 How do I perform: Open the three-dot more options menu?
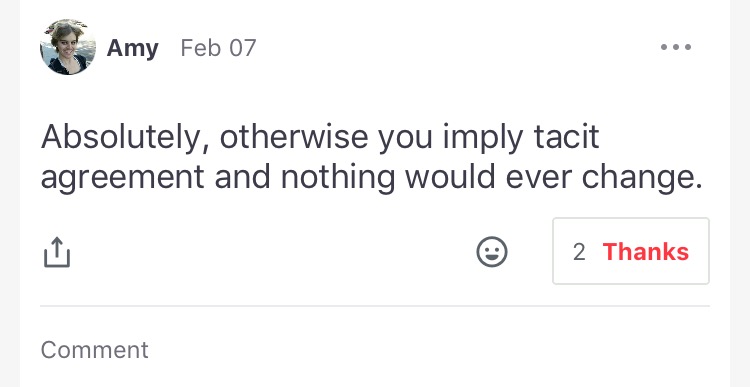coord(675,47)
